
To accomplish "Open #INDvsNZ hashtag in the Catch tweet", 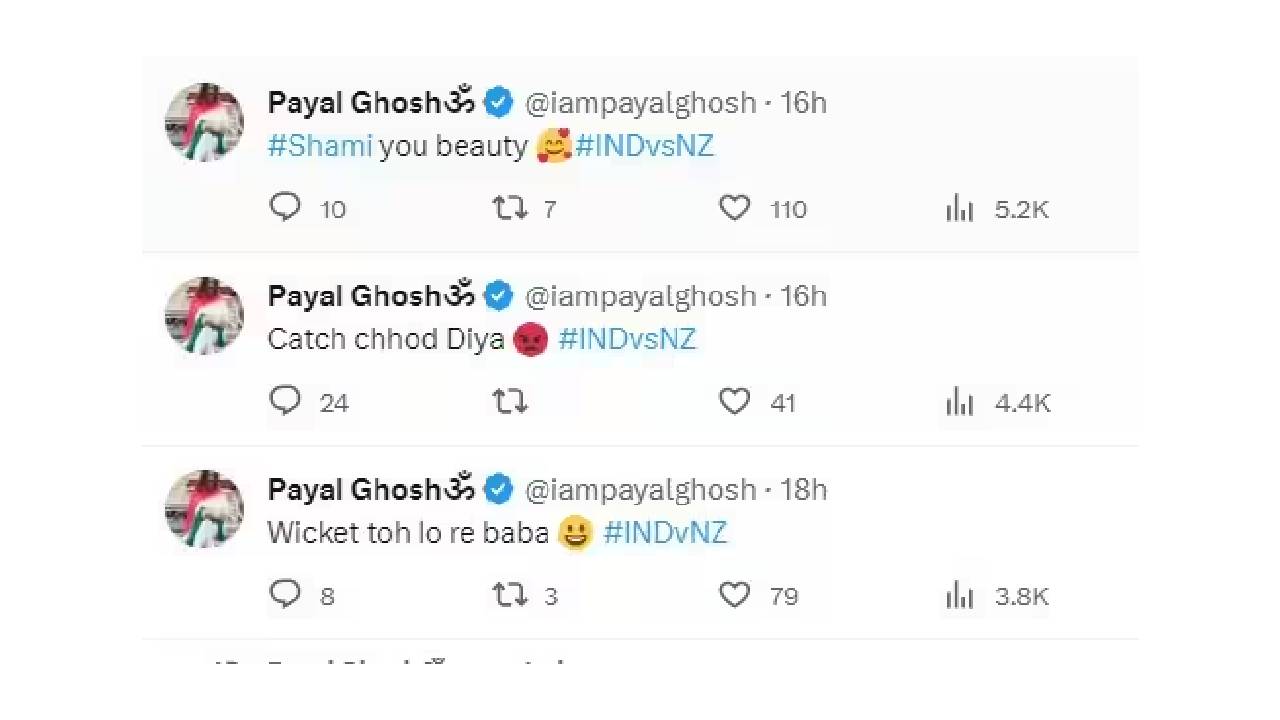I will pyautogui.click(x=627, y=339).
